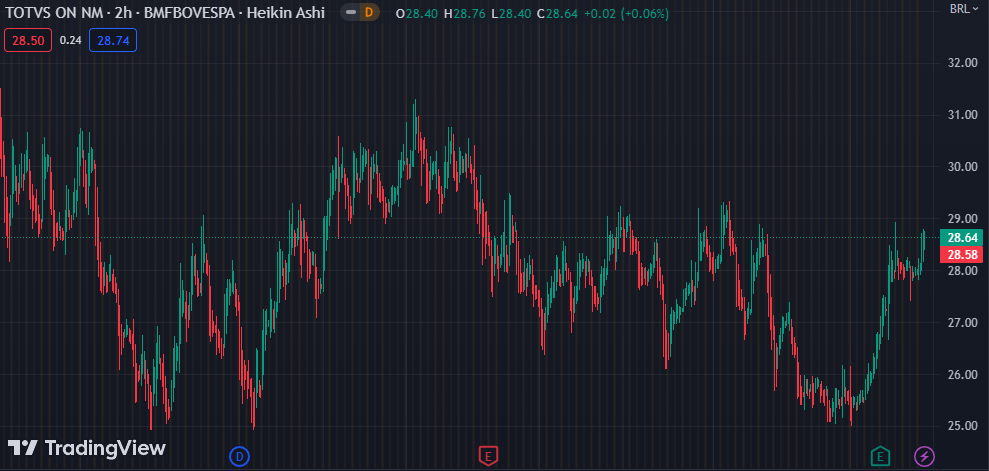Click the low value L28.40
The height and width of the screenshot is (471, 989).
click(x=512, y=13)
